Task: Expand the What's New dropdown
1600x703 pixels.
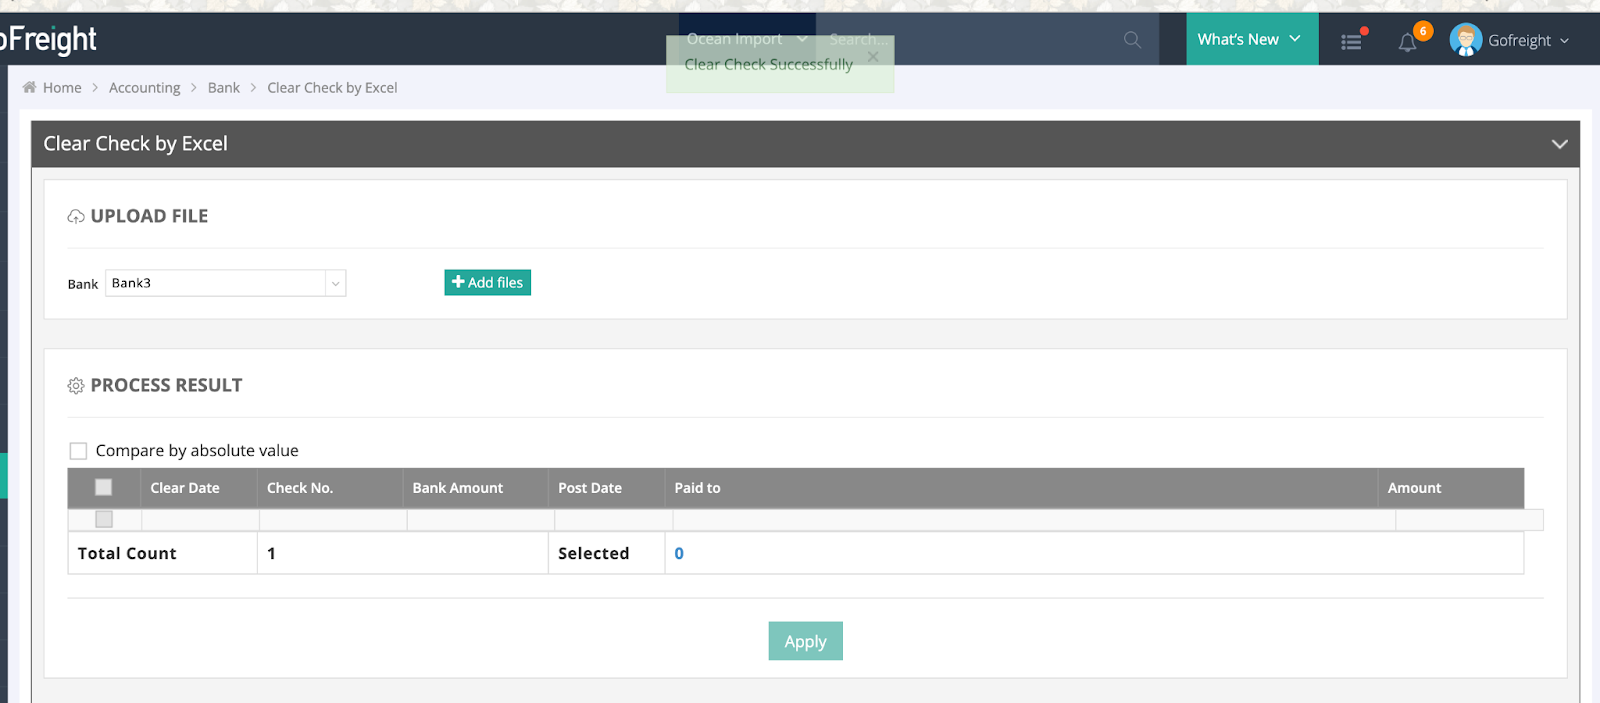Action: (1251, 40)
